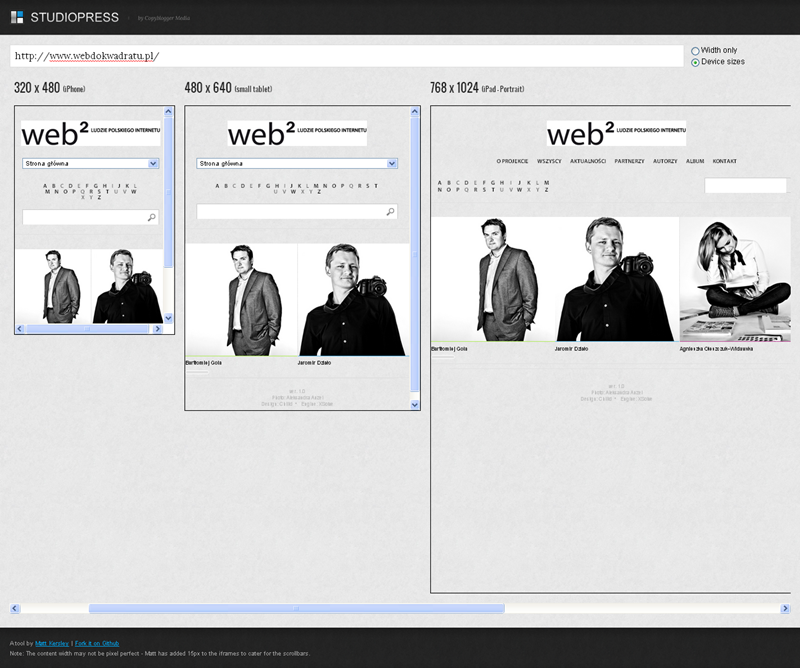The image size is (800, 668).
Task: Click left arrow of the bottom page scrollbar
Action: click(15, 608)
